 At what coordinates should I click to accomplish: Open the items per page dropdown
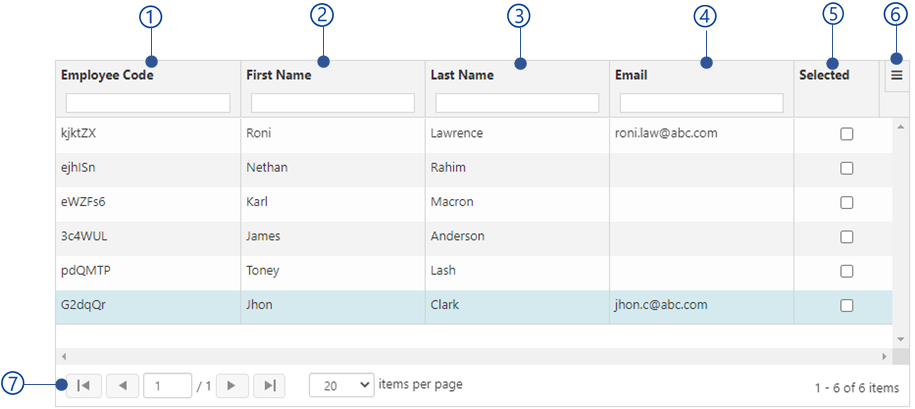pyautogui.click(x=341, y=385)
